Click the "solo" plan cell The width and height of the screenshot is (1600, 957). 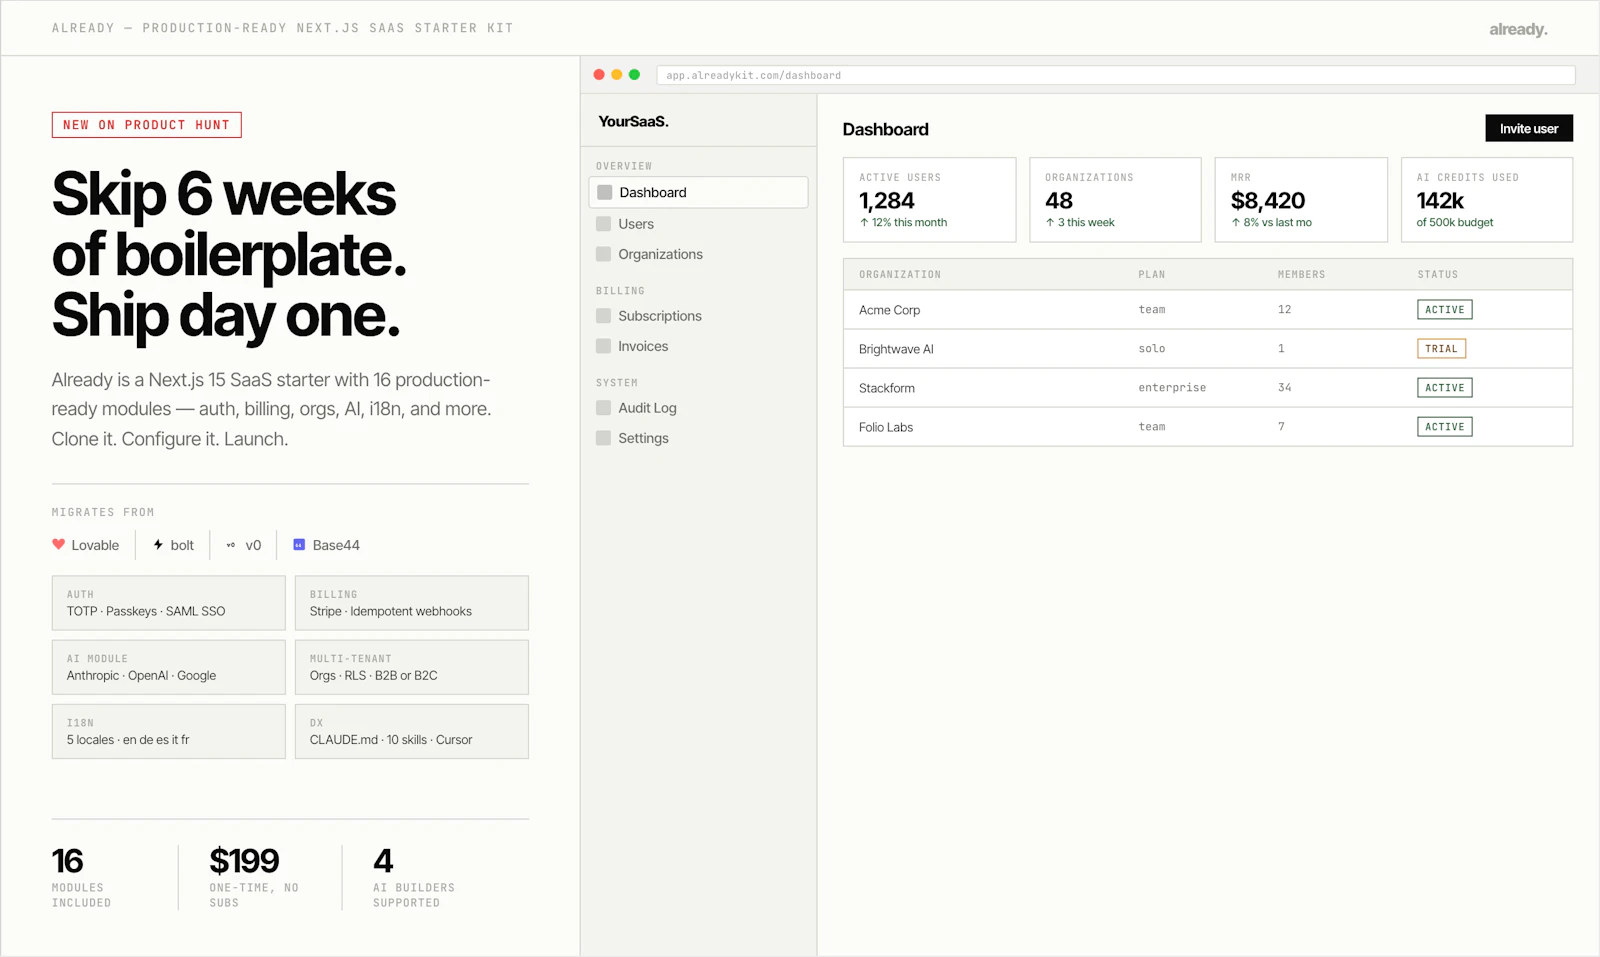(1152, 349)
